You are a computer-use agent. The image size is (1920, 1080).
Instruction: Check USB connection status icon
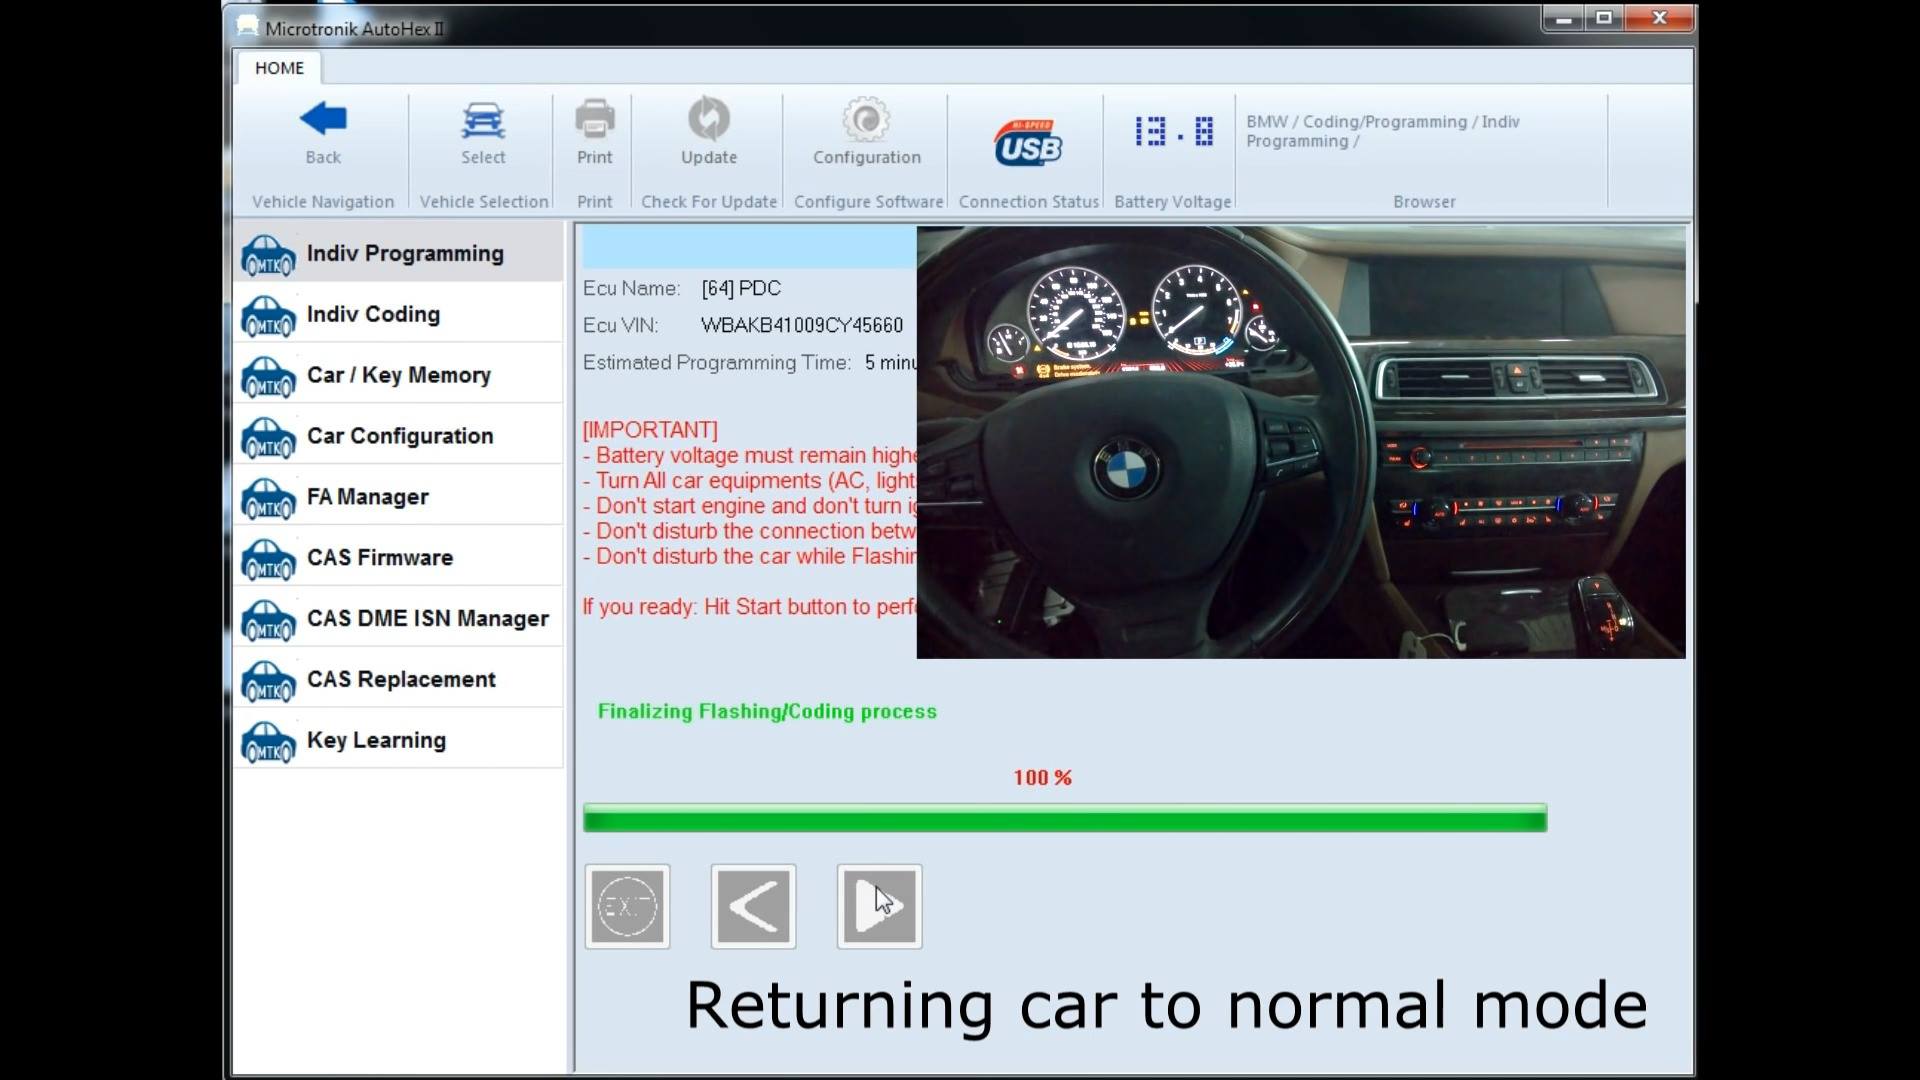1028,144
